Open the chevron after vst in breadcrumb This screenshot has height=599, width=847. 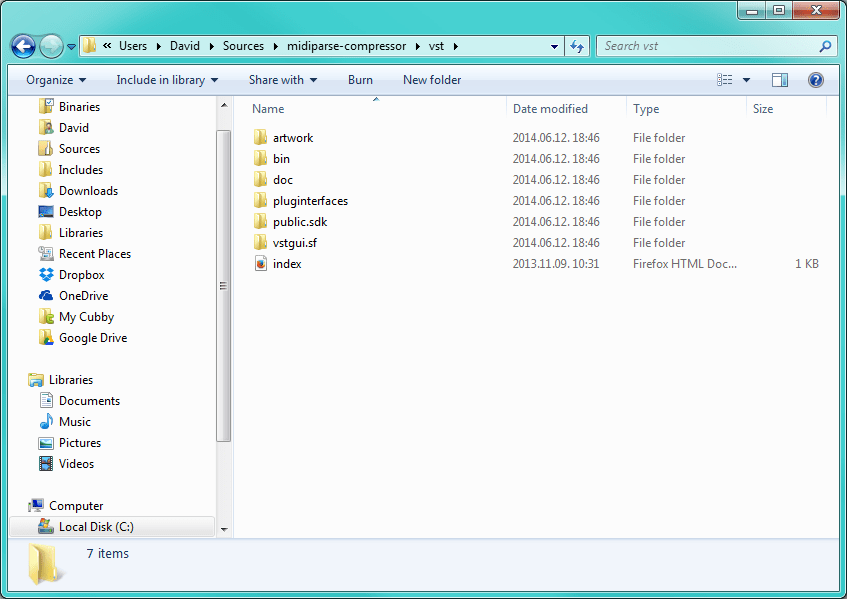tap(457, 46)
